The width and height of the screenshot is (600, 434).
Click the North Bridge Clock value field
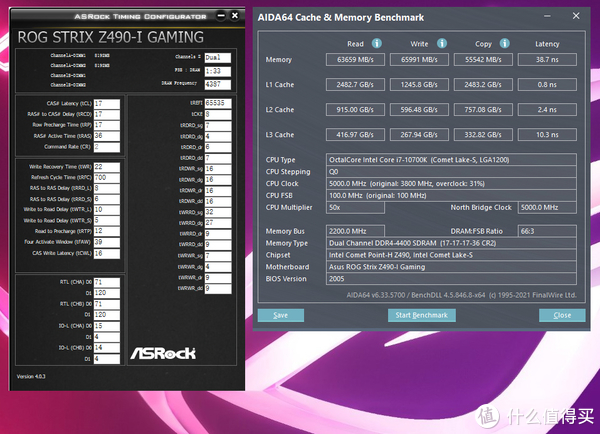tap(547, 207)
